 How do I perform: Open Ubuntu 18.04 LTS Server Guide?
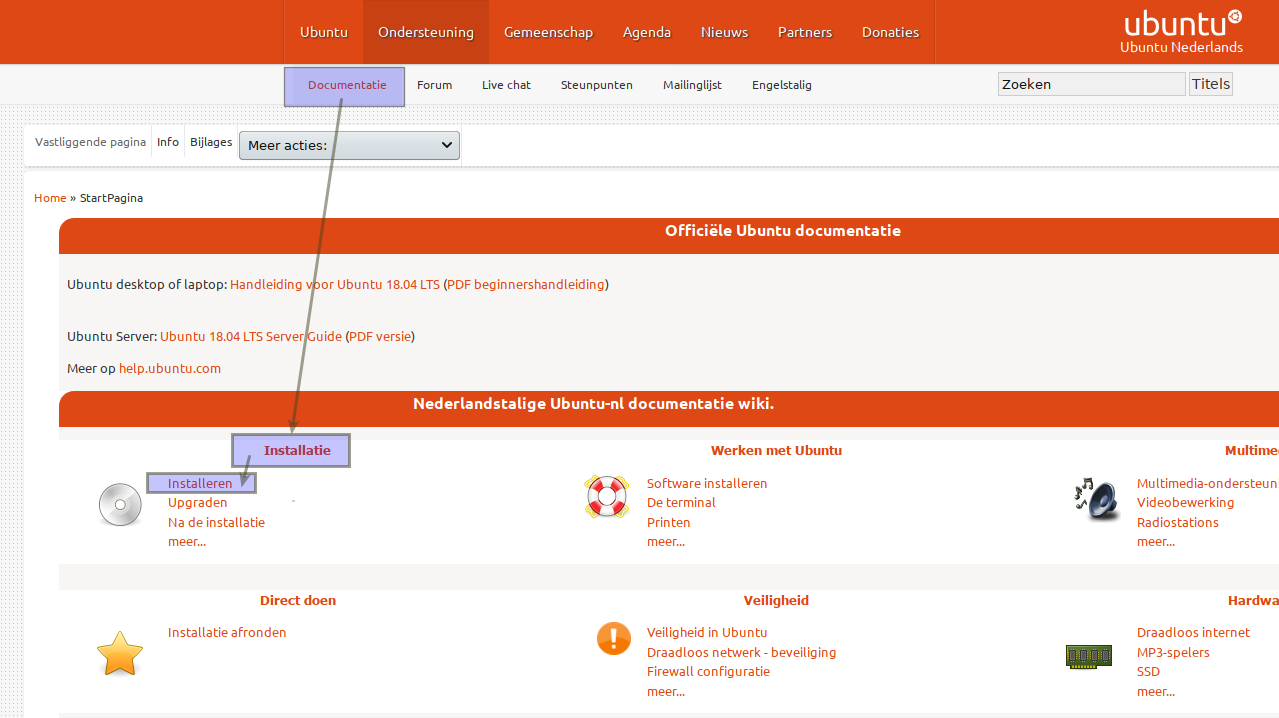251,337
